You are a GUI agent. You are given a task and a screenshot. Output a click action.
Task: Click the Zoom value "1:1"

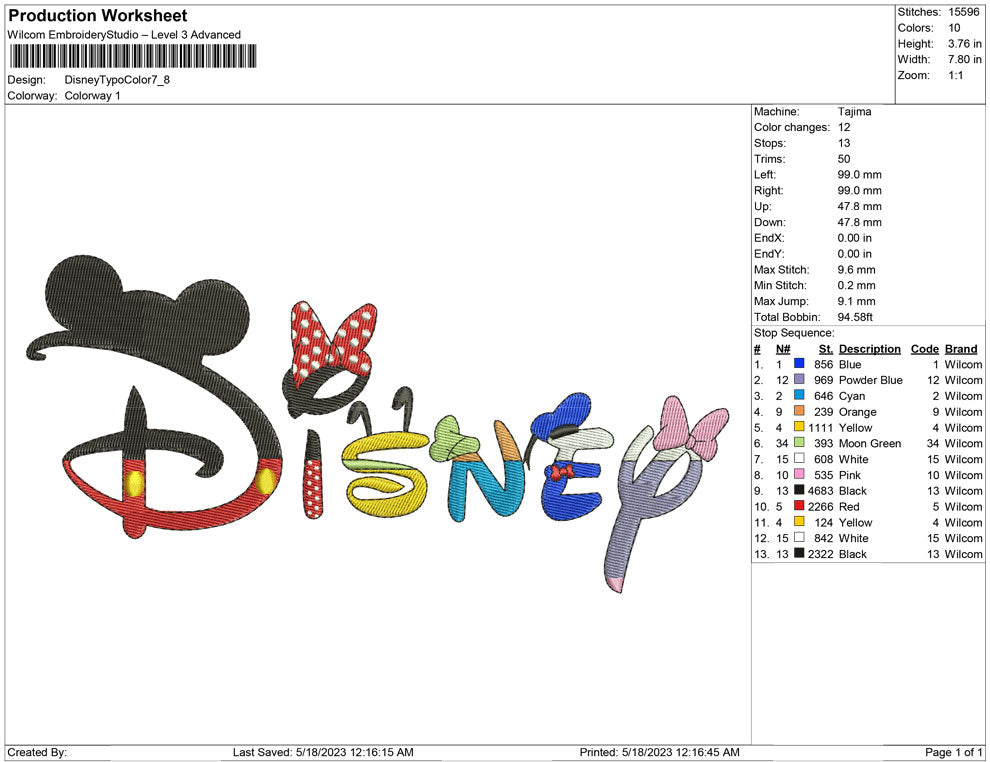[x=955, y=75]
